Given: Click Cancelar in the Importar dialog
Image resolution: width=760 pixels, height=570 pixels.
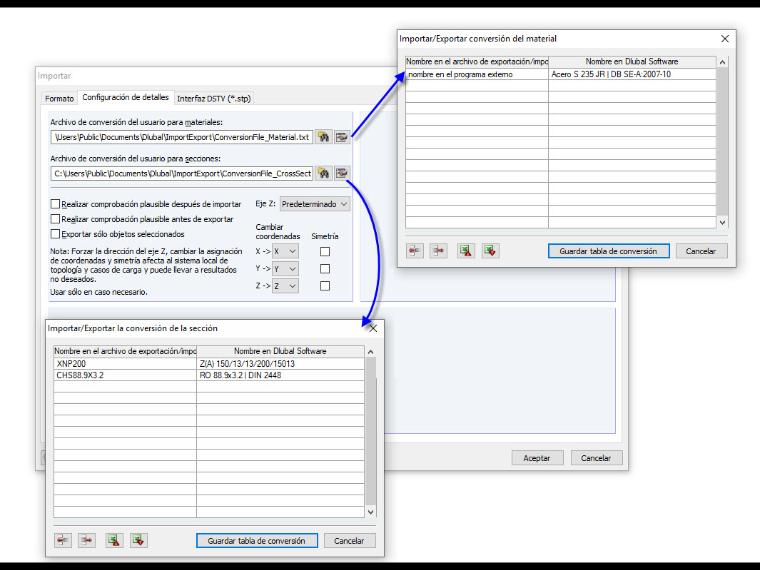Looking at the screenshot, I should [596, 458].
